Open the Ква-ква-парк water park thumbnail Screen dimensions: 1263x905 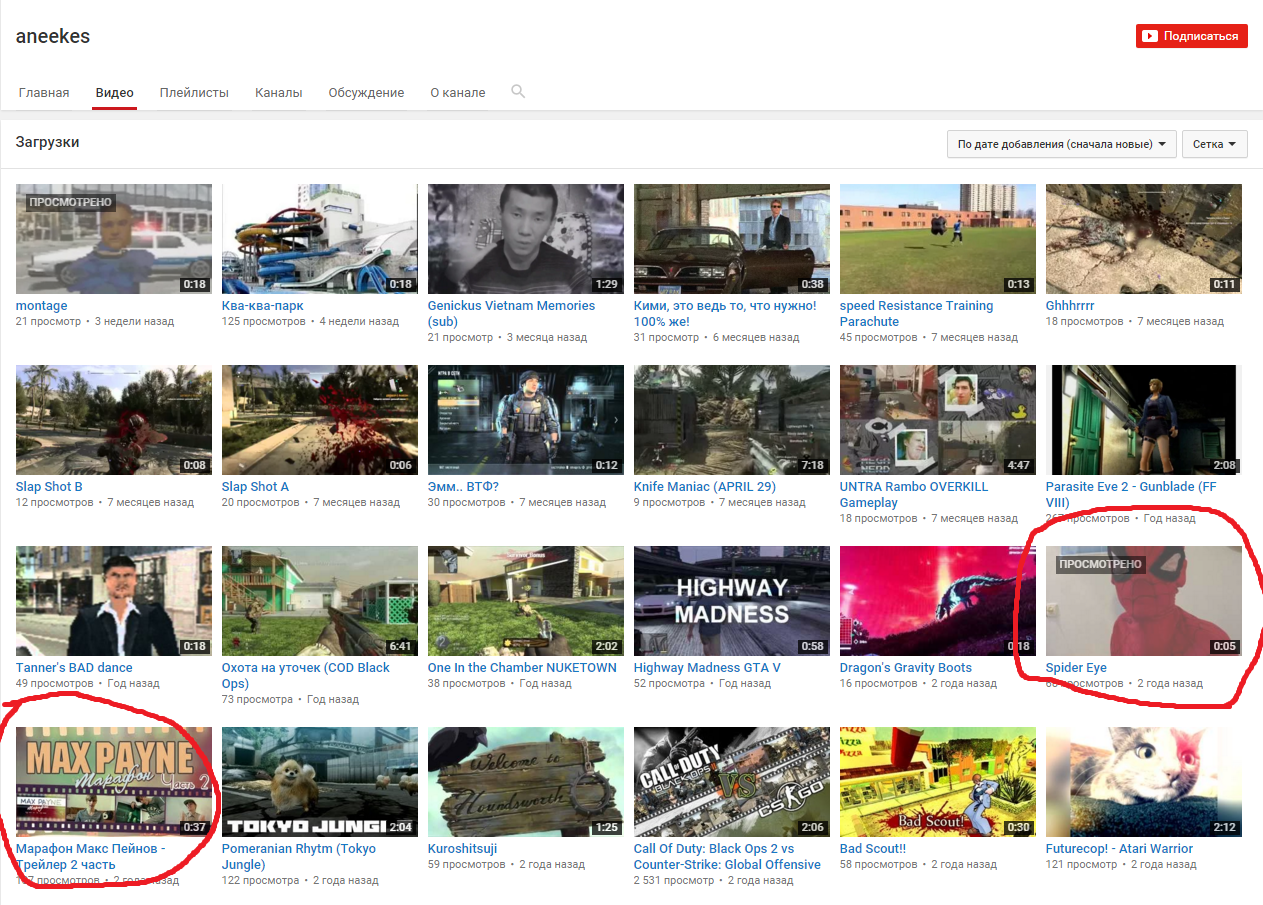click(320, 239)
